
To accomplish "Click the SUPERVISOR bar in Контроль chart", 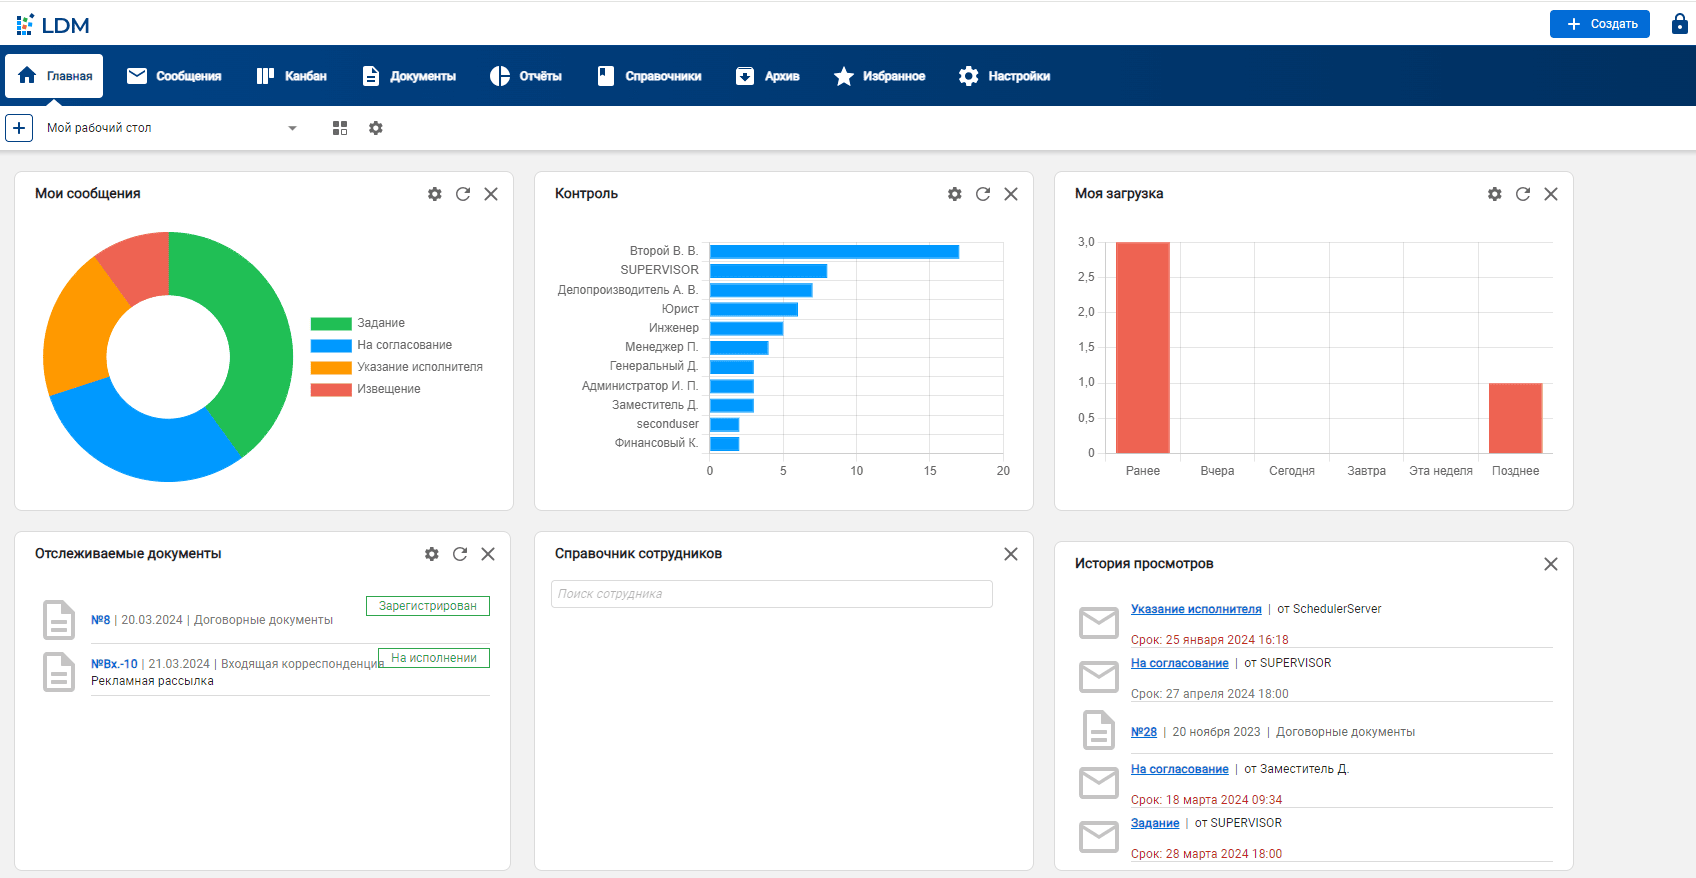I will pyautogui.click(x=768, y=271).
